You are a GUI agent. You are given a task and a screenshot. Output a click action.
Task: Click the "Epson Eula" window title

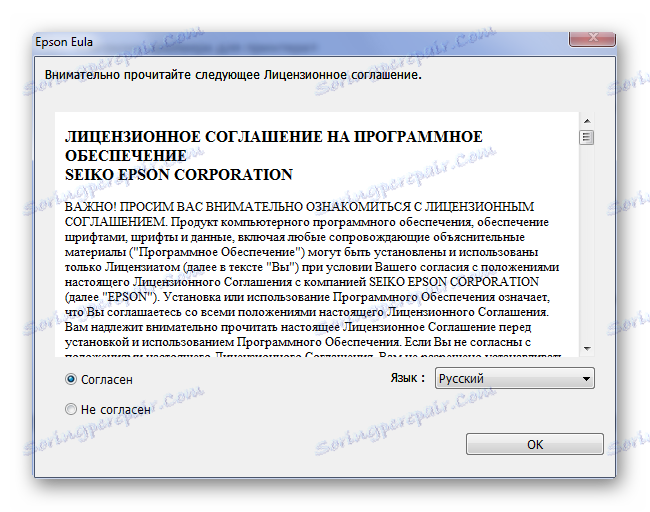coord(64,42)
